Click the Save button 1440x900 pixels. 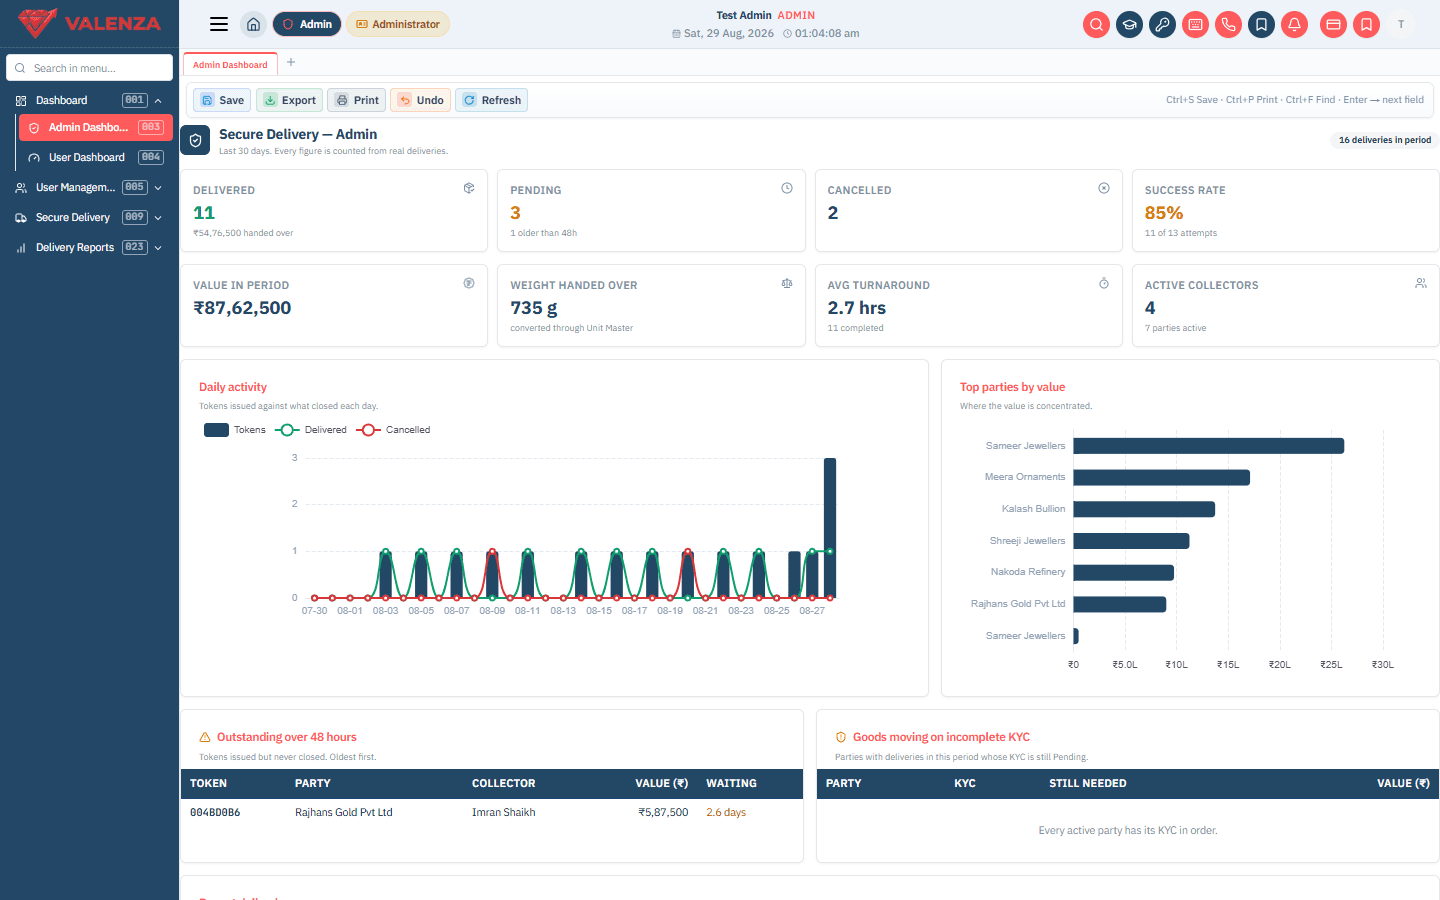(x=222, y=100)
